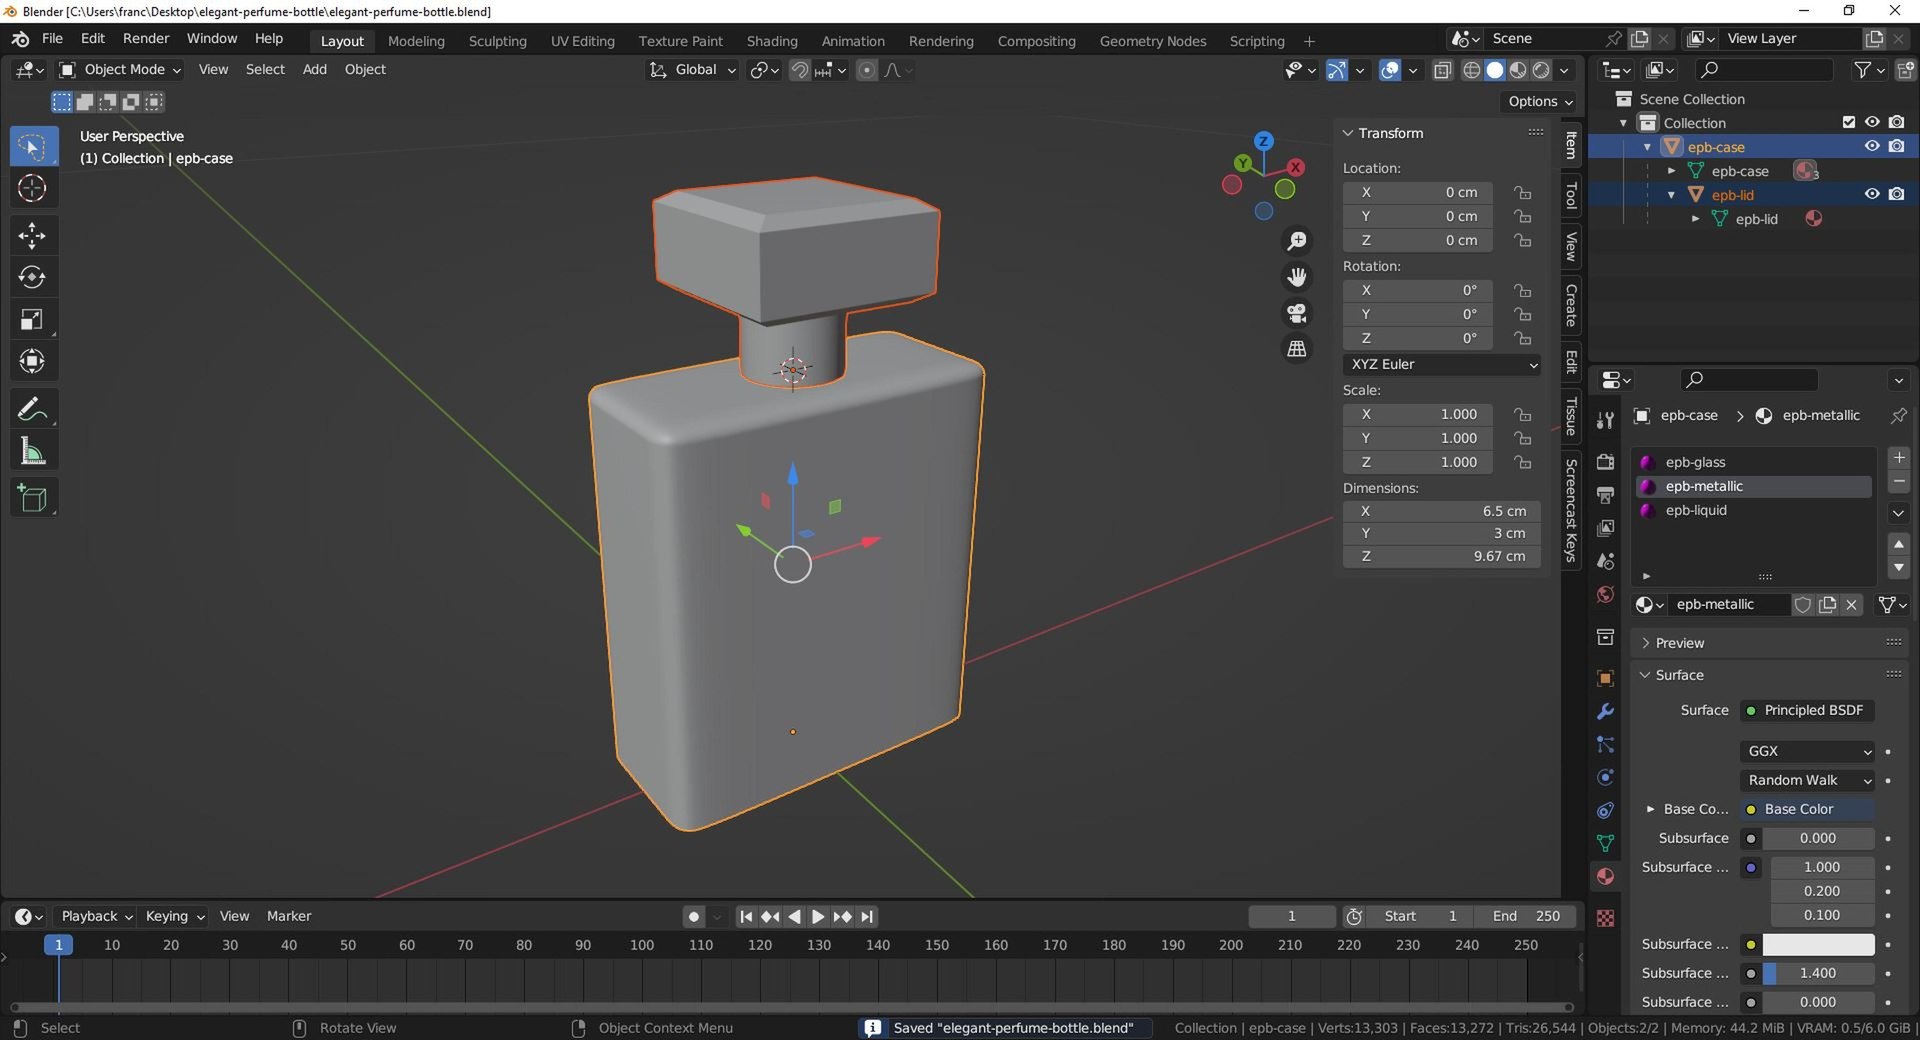Add material slot with plus button
Viewport: 1920px width, 1040px height.
tap(1898, 457)
